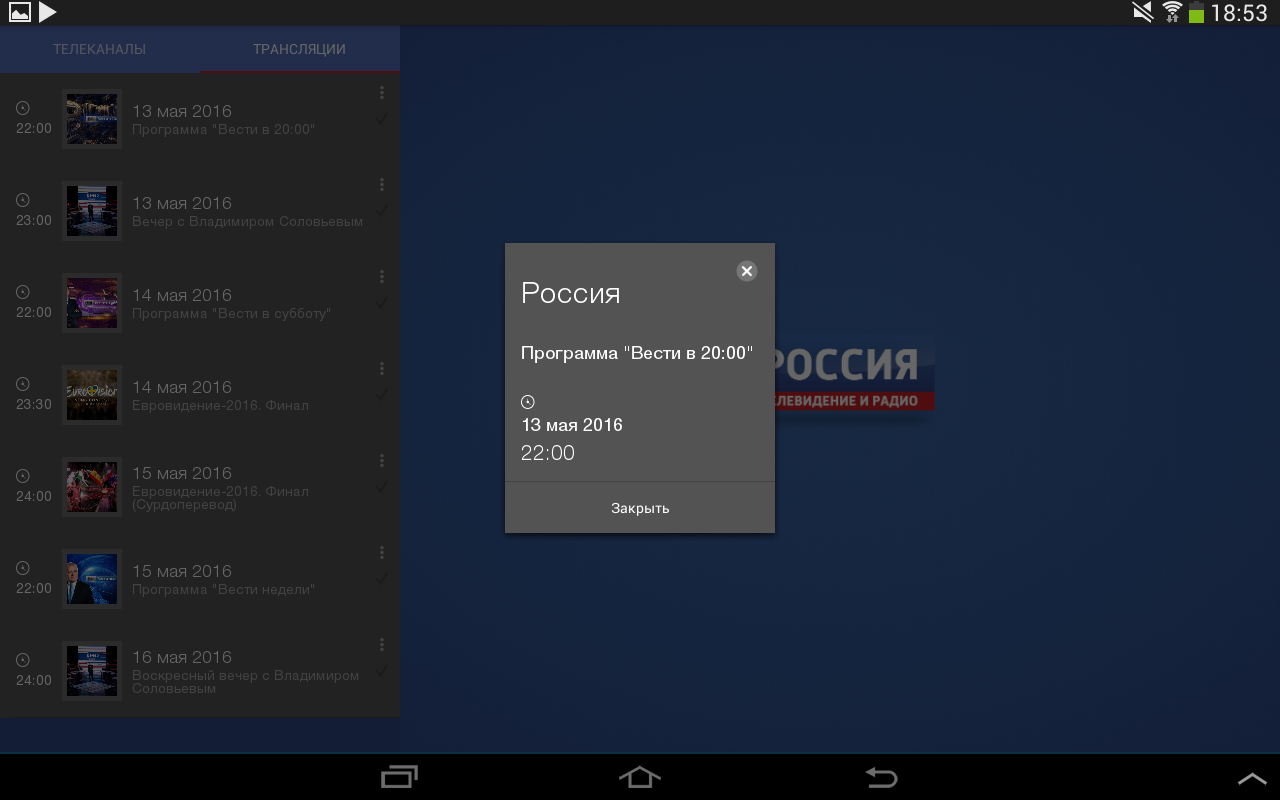Open overflow menu for Вести в 20:00

(382, 92)
